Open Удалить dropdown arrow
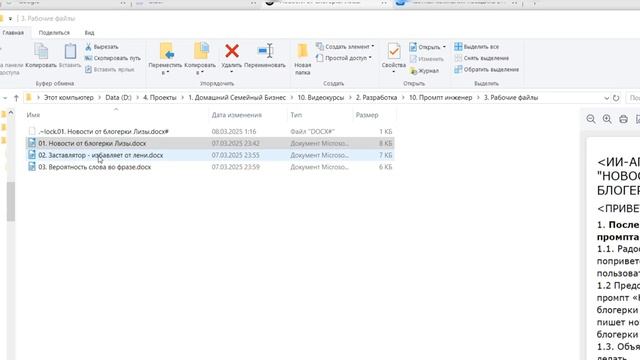Viewport: 640px width, 360px height. coord(231,72)
